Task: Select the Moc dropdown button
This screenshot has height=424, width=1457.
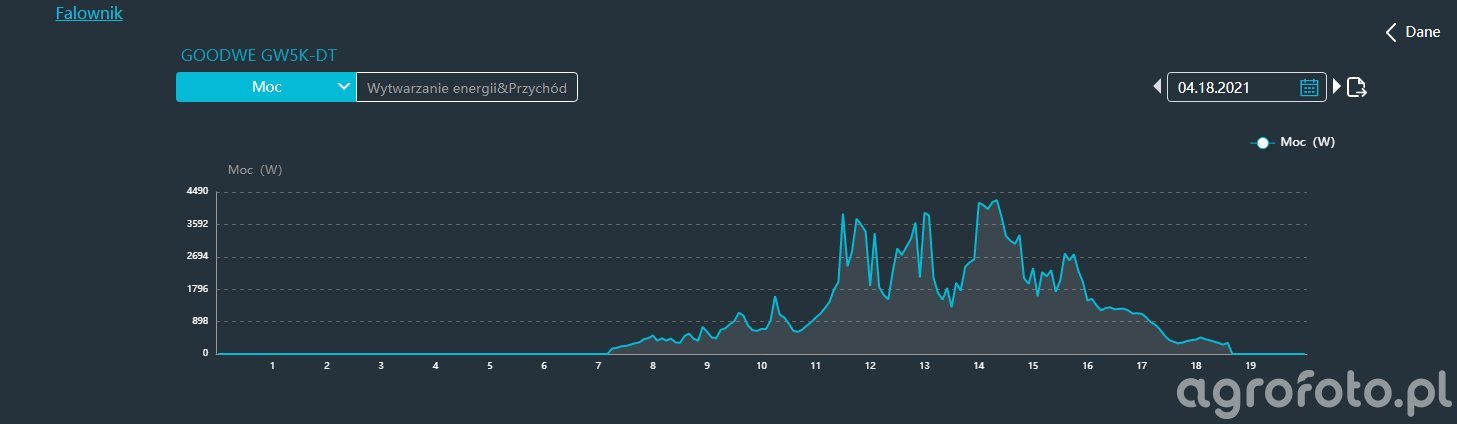Action: 266,87
